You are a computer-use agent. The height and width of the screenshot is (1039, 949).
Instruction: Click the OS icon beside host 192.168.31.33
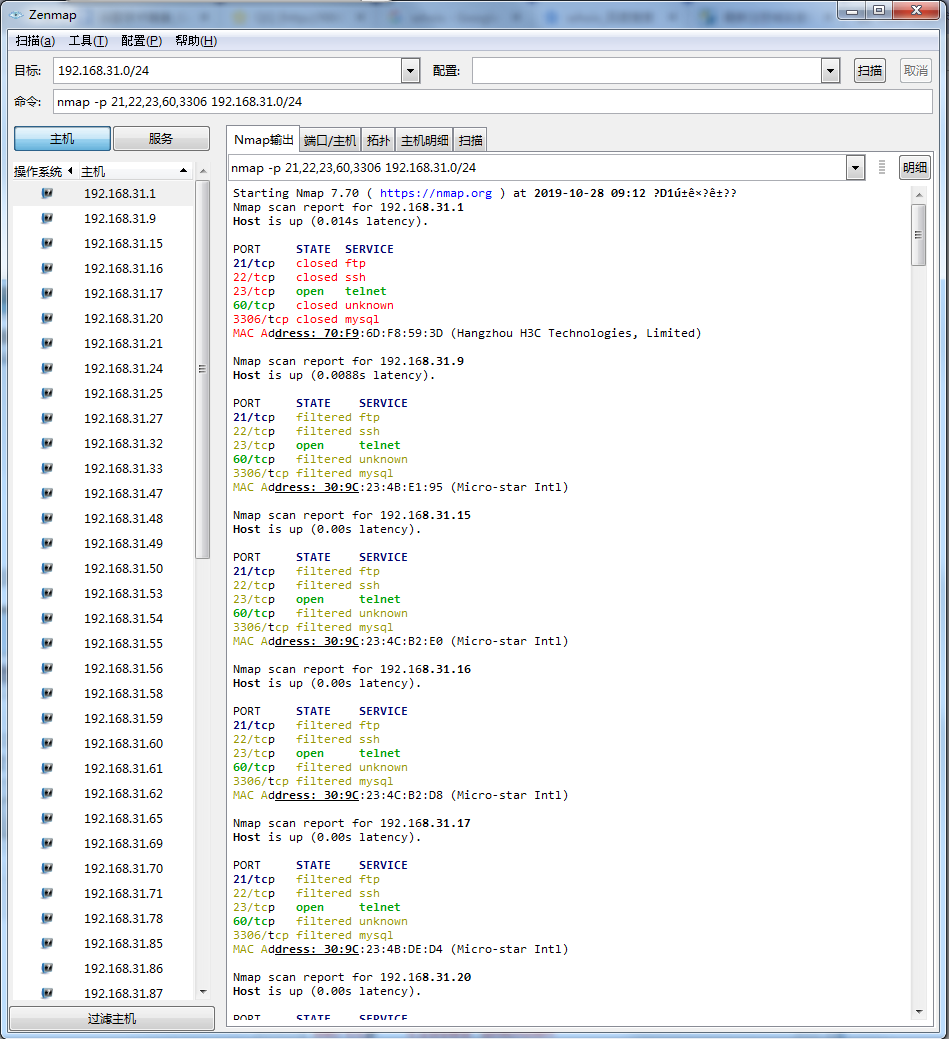pyautogui.click(x=47, y=468)
